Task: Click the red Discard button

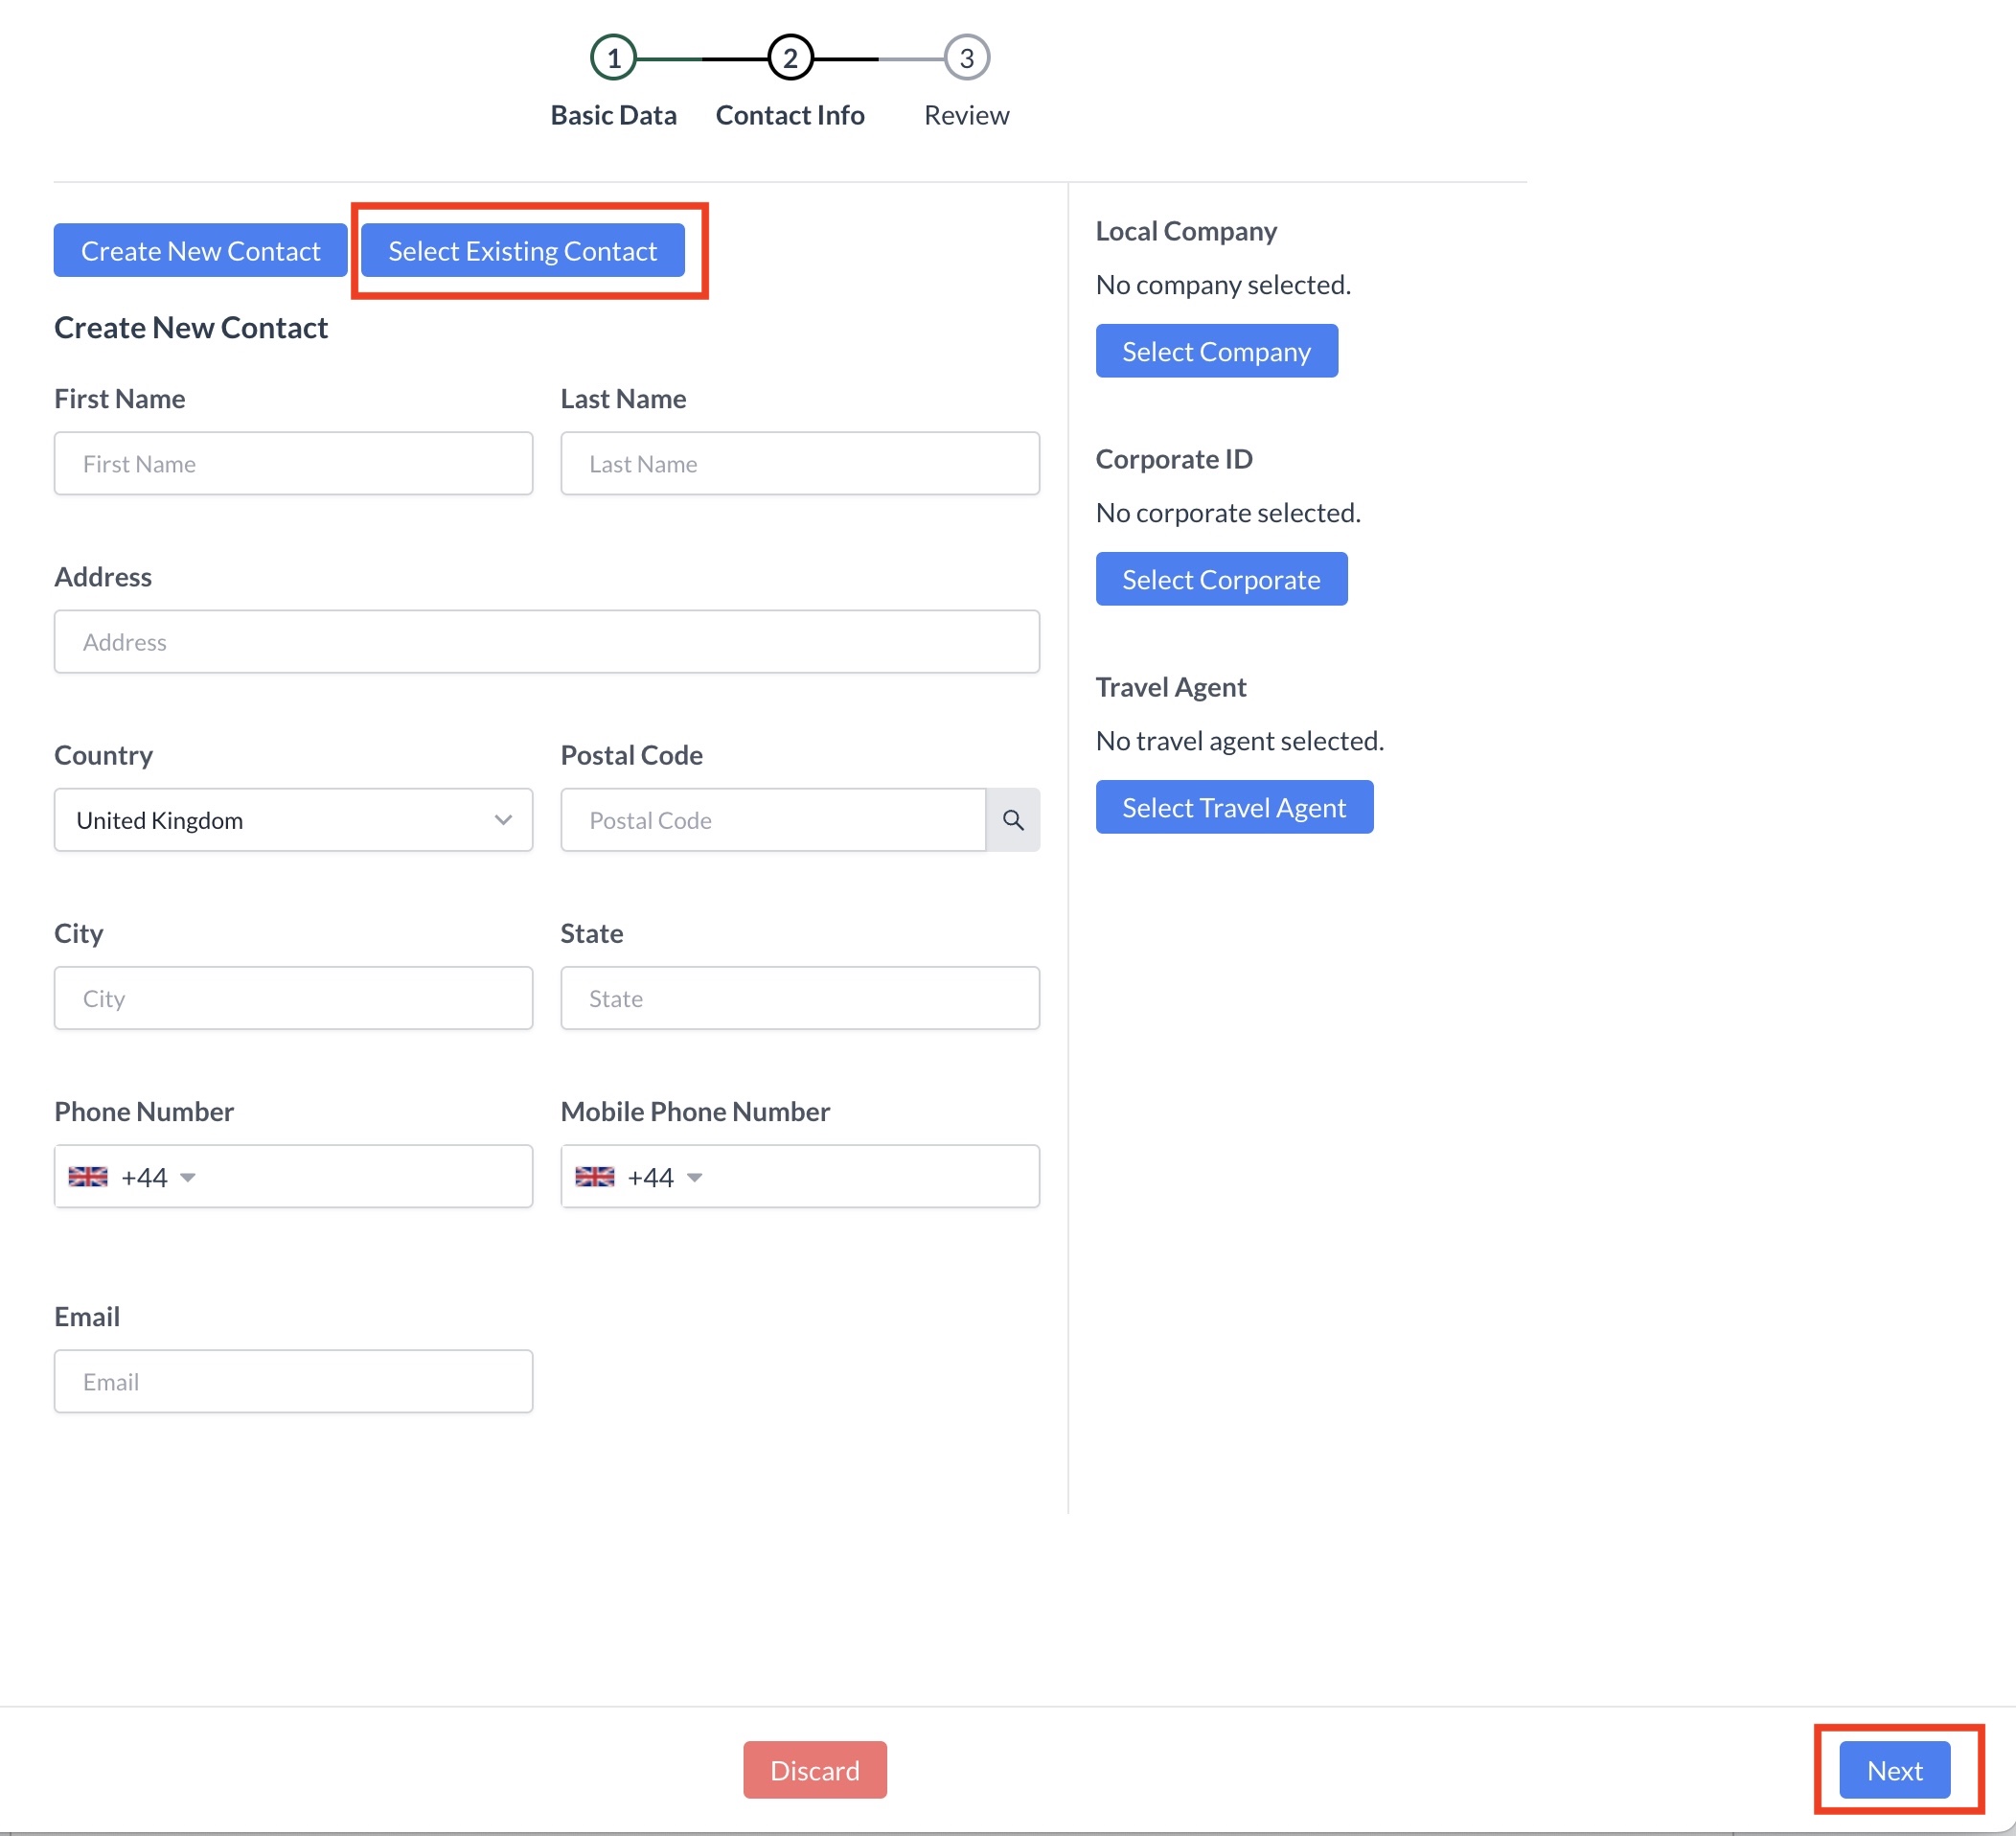Action: pyautogui.click(x=814, y=1770)
